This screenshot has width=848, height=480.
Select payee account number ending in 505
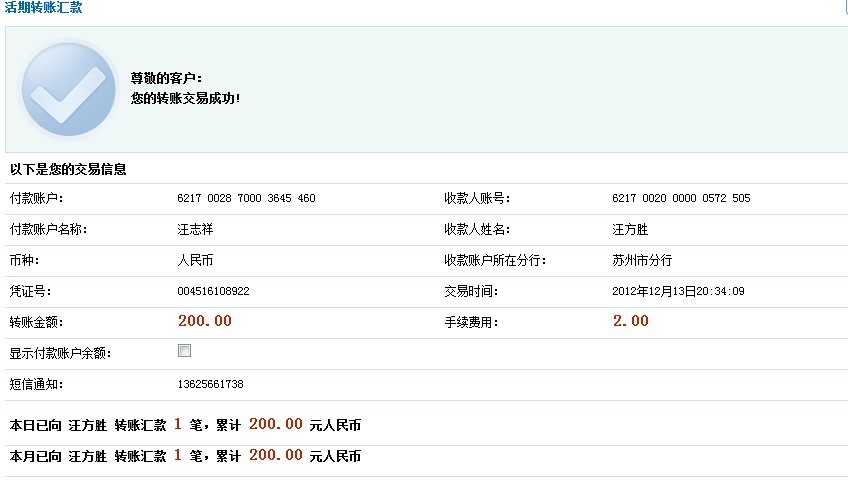click(681, 199)
